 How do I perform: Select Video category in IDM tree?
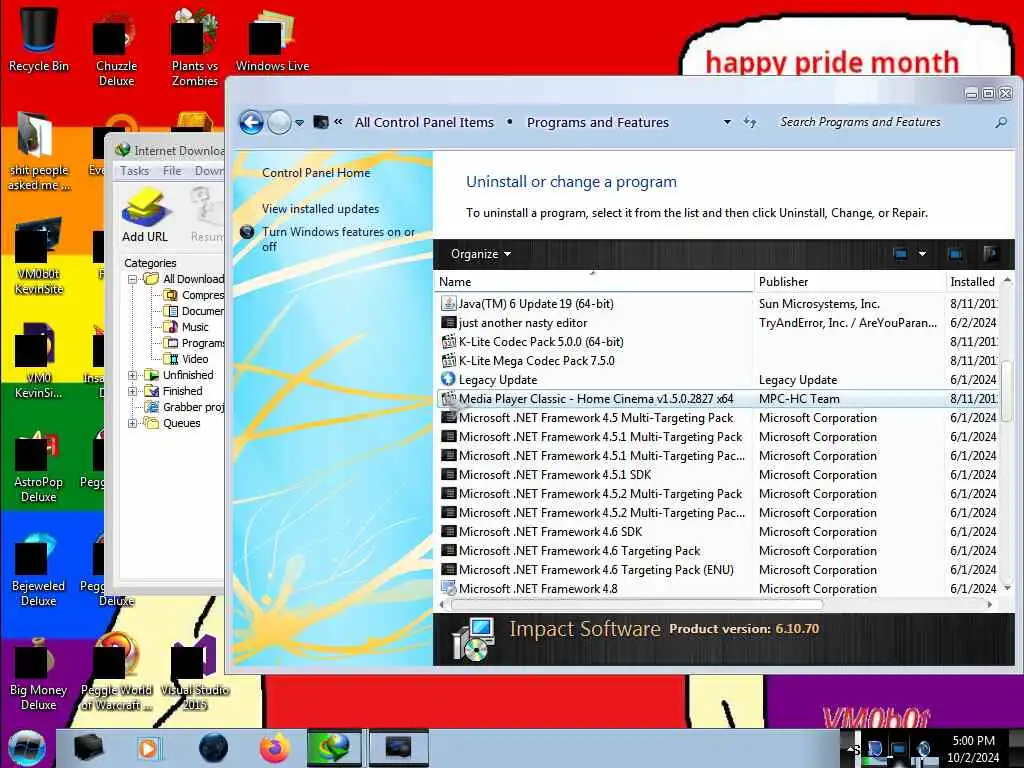195,359
